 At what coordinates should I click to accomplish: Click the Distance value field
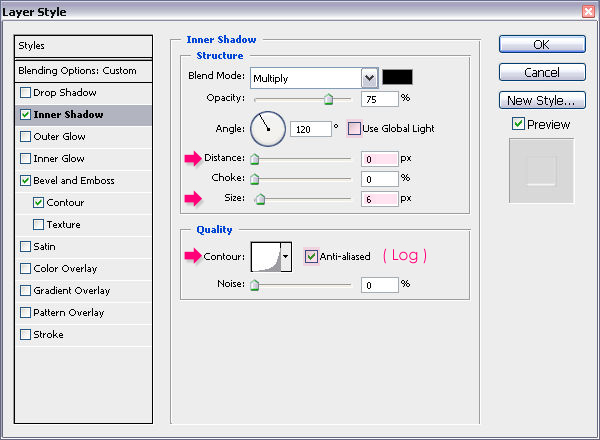(379, 158)
